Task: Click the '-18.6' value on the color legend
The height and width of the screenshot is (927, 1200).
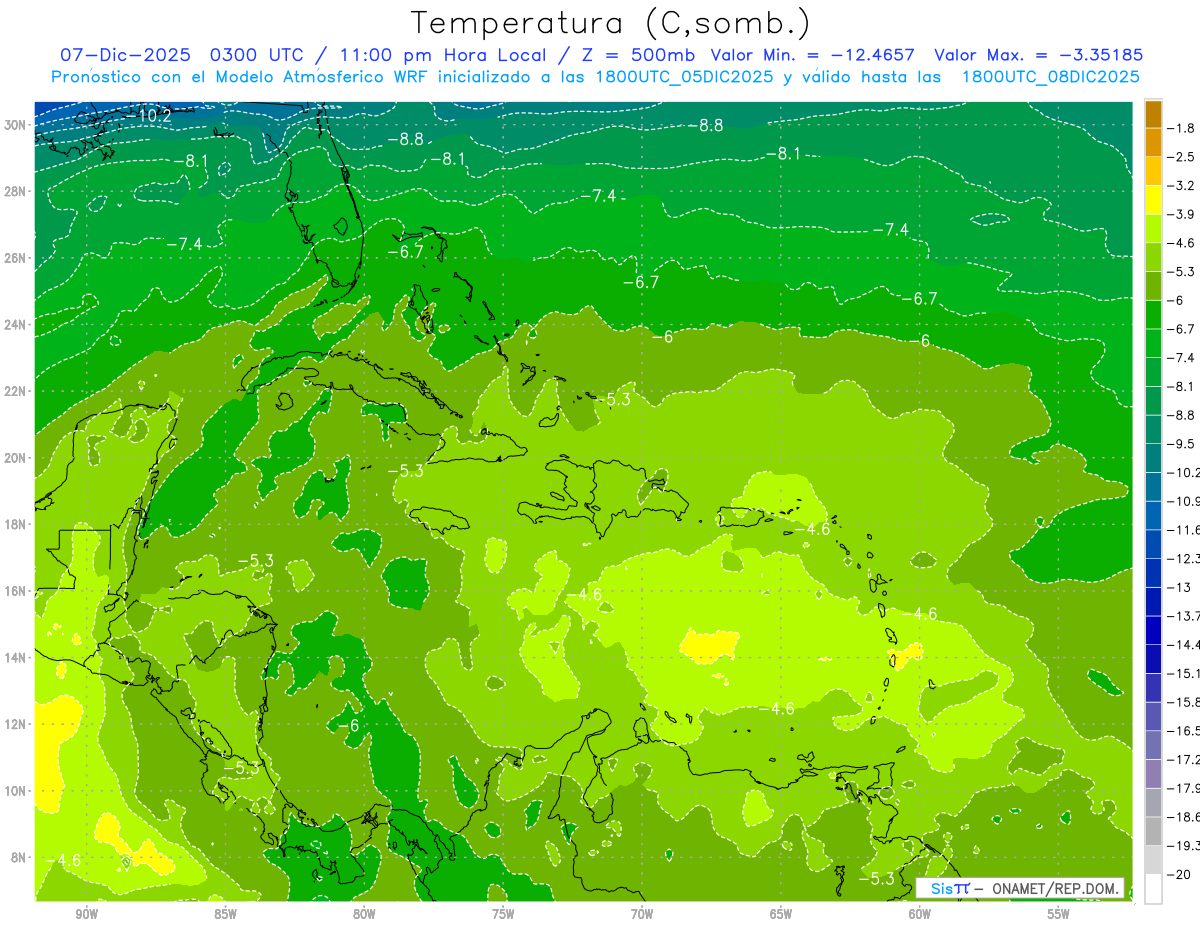Action: click(x=1184, y=816)
